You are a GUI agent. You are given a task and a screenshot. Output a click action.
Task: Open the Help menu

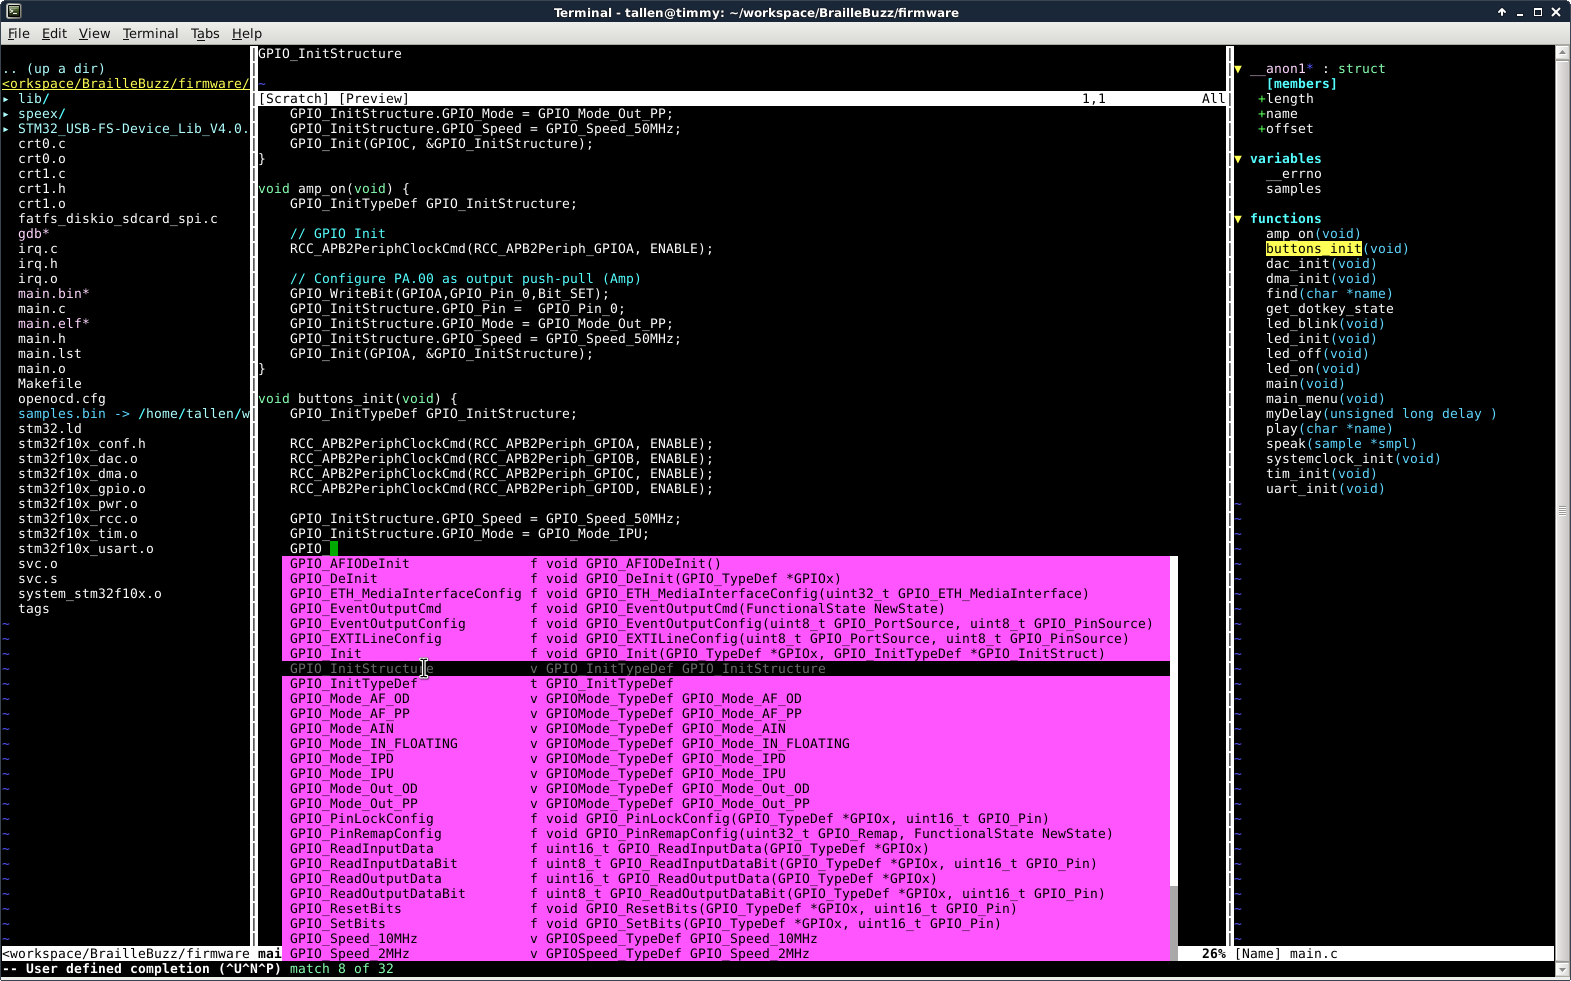(x=247, y=33)
